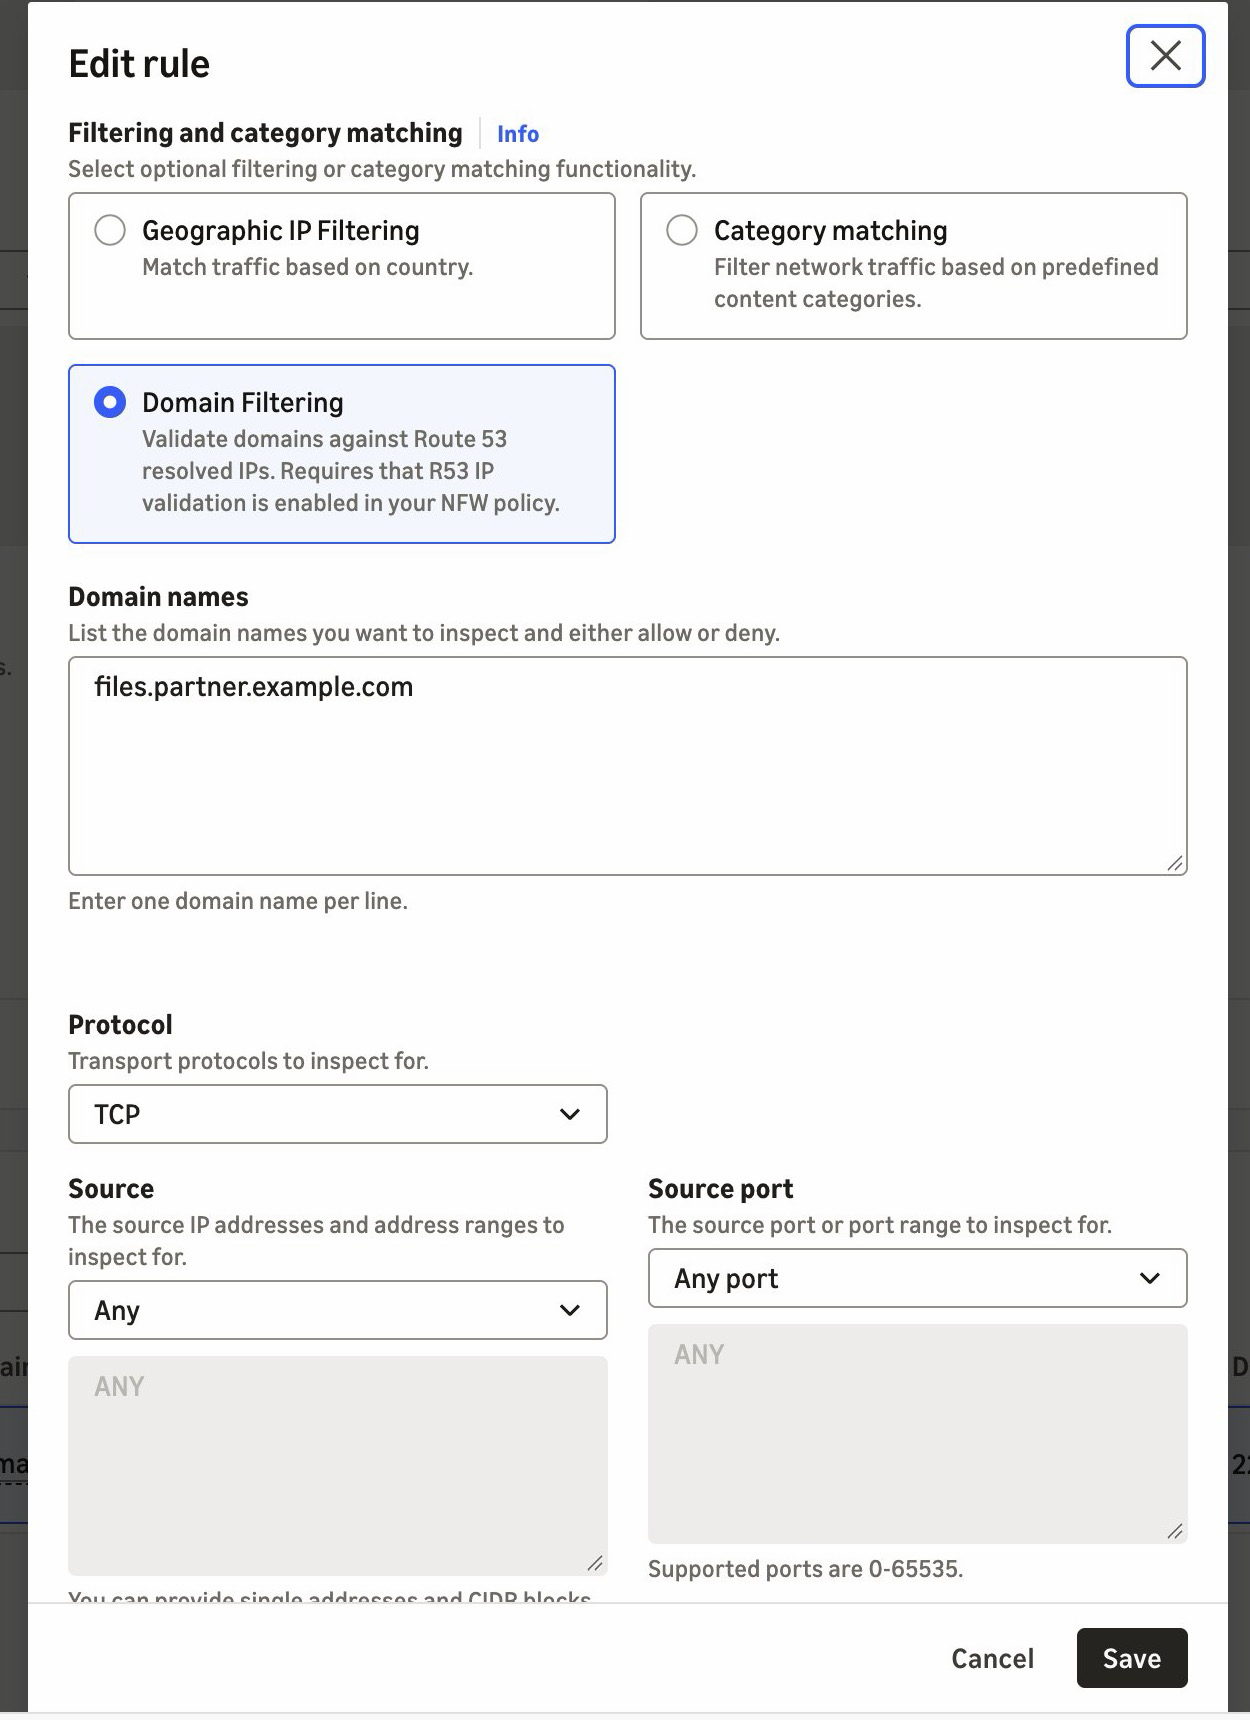
Task: Click the Protocol label
Action: [120, 1025]
